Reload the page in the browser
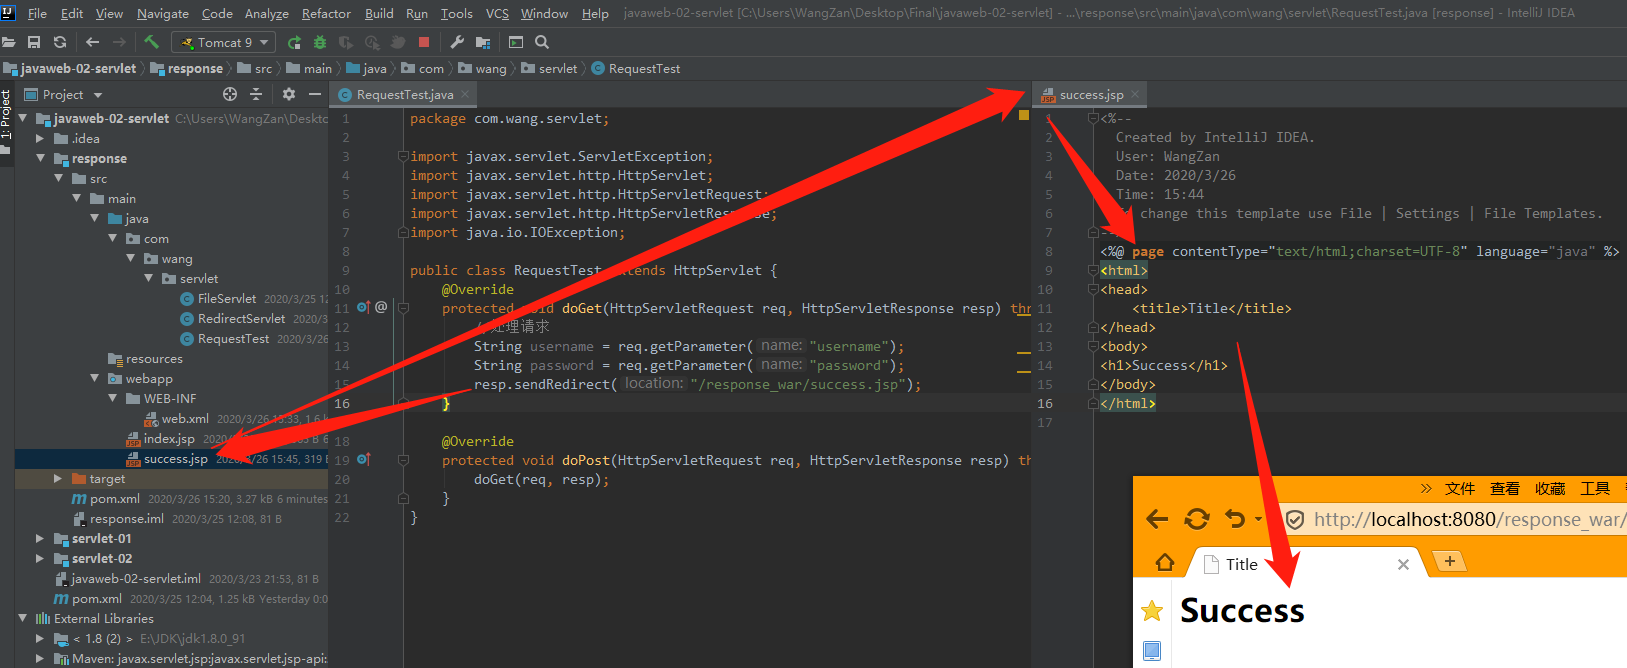This screenshot has height=668, width=1627. 1197,519
